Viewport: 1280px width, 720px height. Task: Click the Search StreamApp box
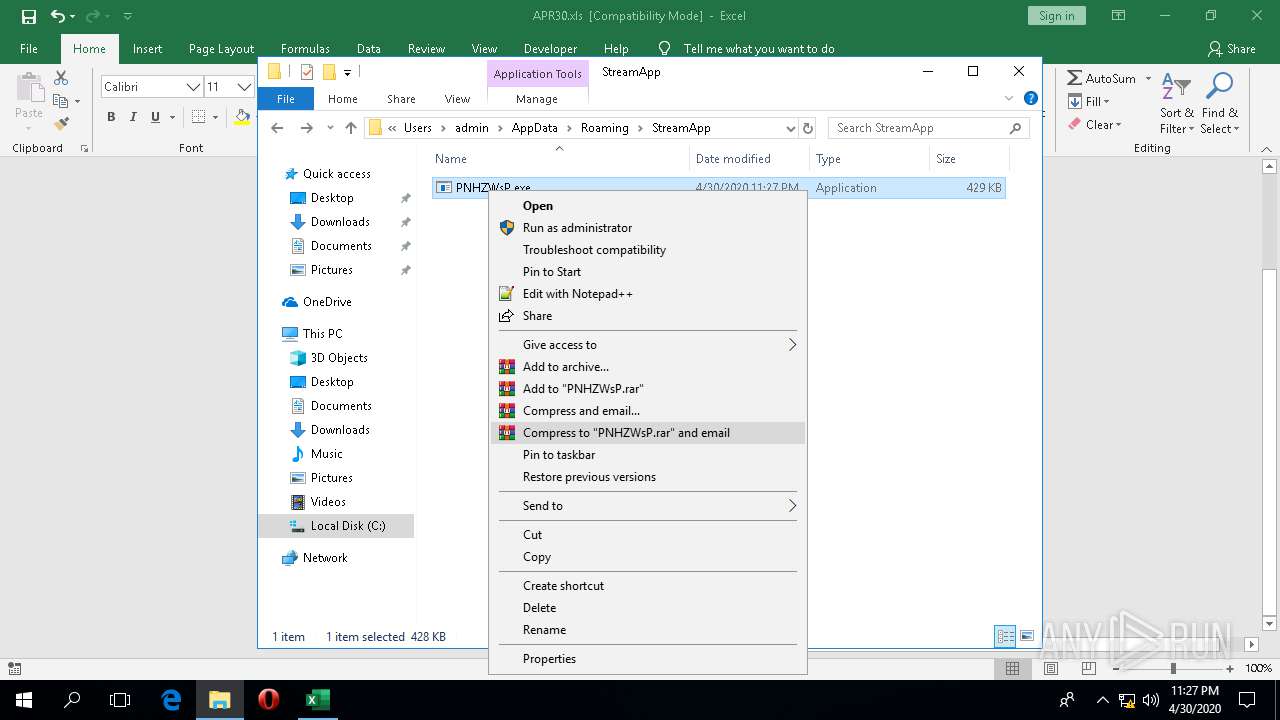coord(928,128)
